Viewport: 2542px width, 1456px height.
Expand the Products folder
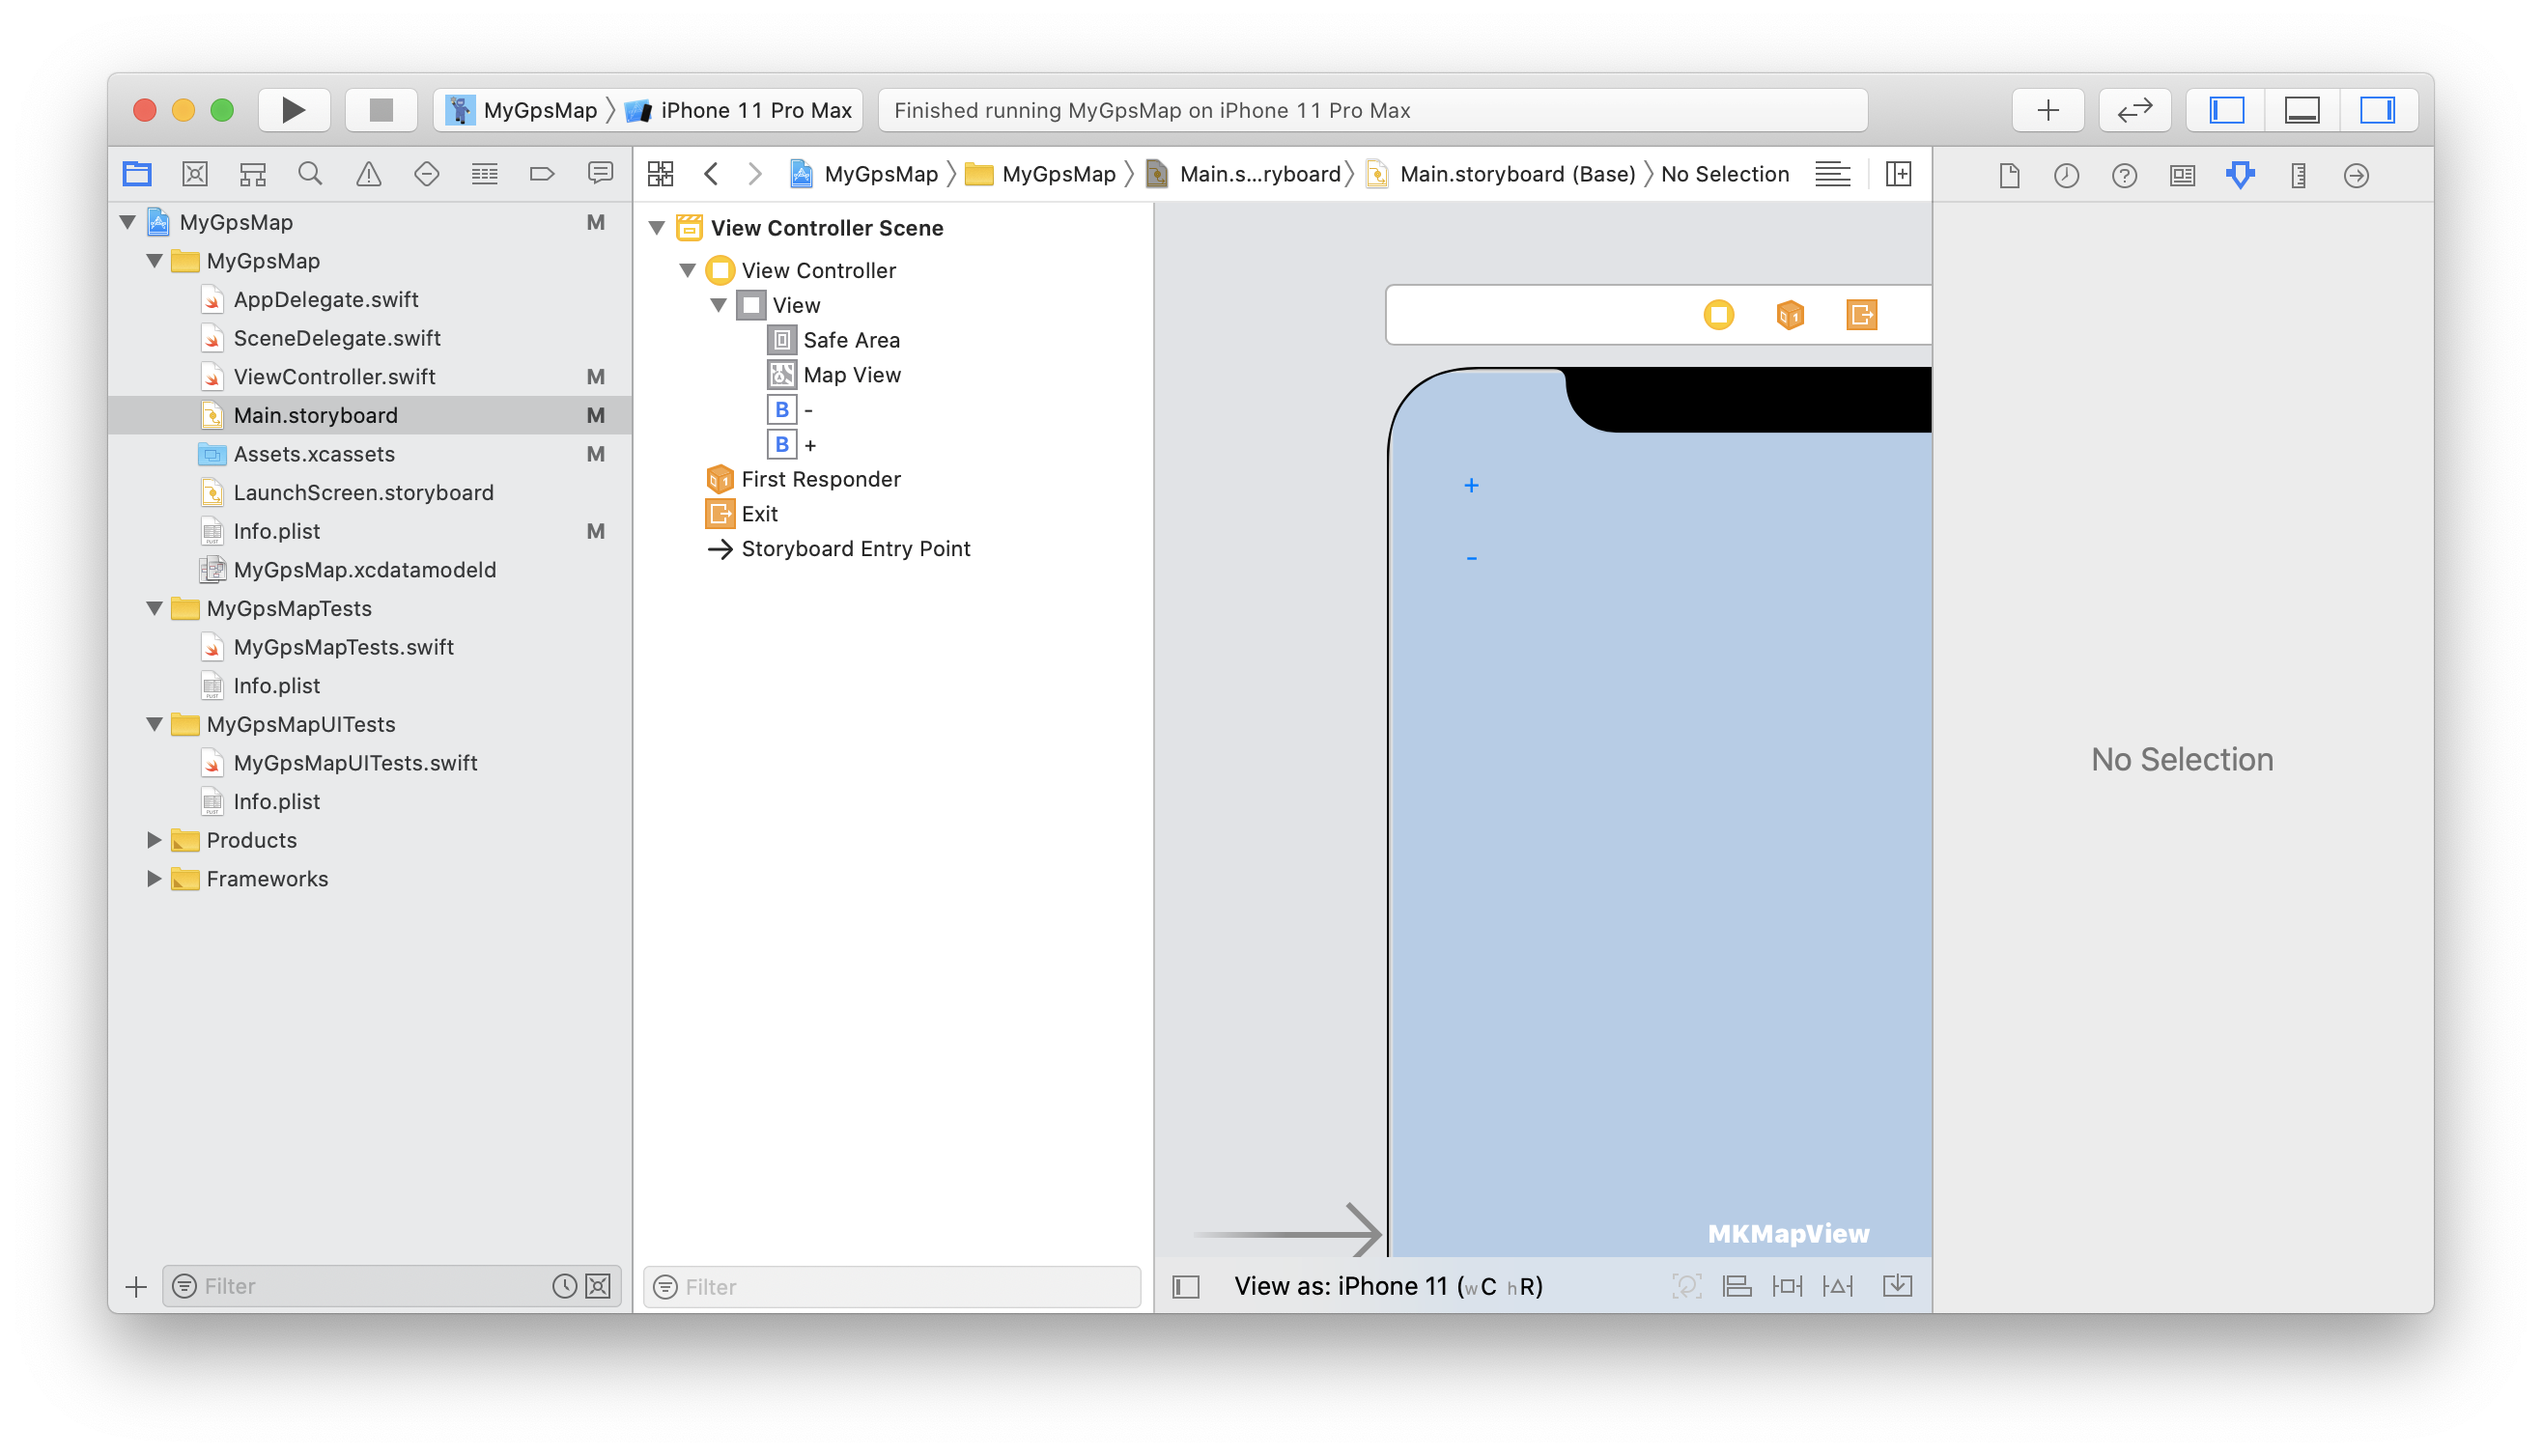[x=154, y=840]
